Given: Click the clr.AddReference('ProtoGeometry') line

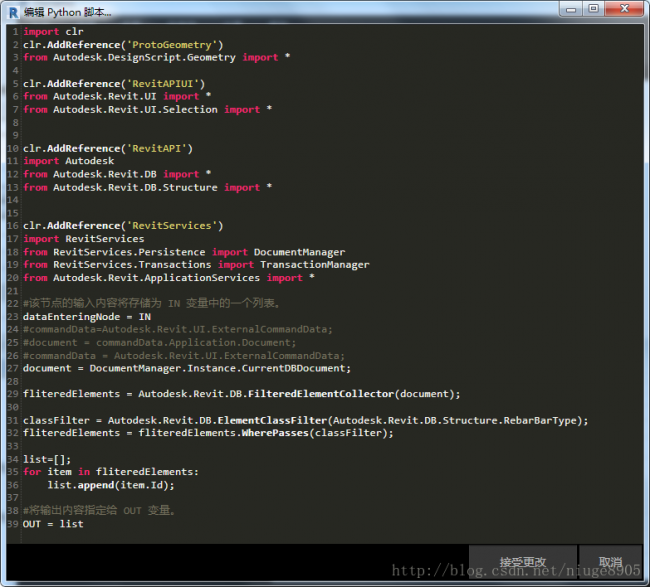Looking at the screenshot, I should (123, 44).
